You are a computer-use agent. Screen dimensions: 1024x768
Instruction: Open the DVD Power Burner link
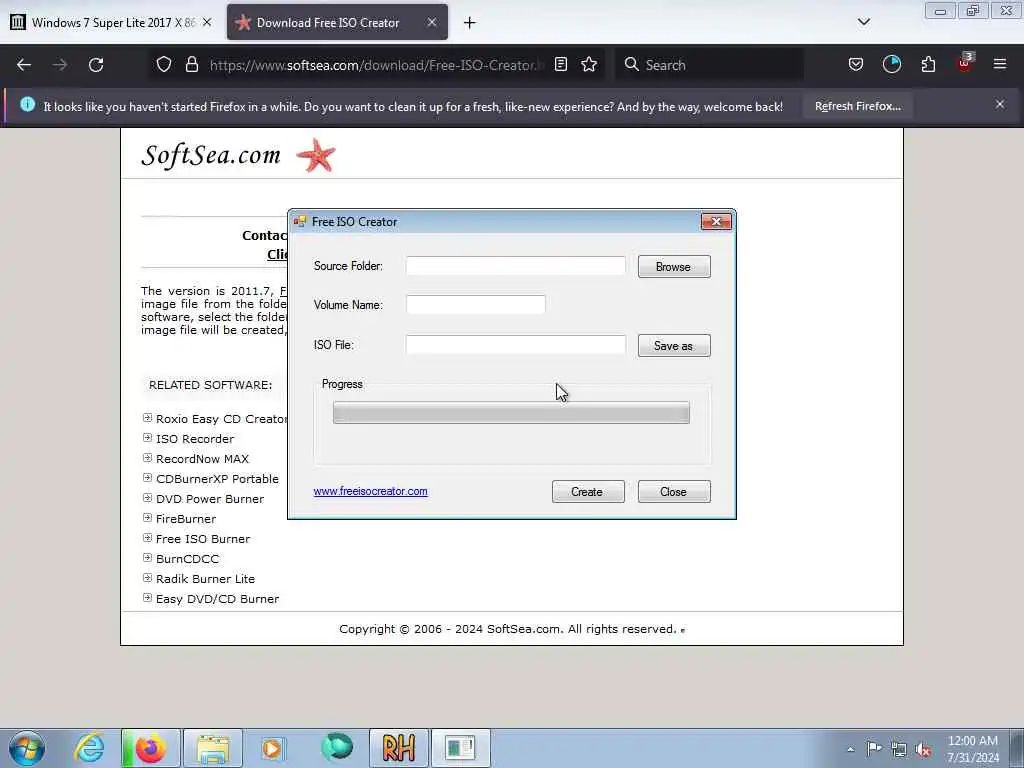point(210,499)
